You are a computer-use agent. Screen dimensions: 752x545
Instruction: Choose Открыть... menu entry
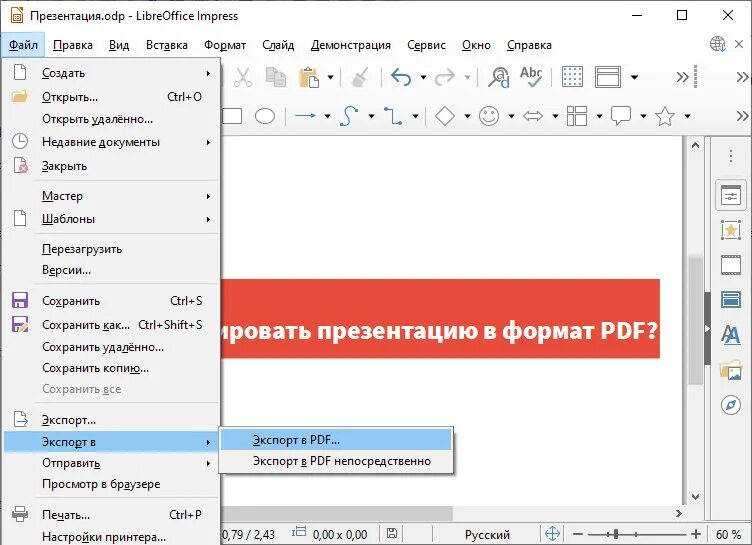pos(111,97)
